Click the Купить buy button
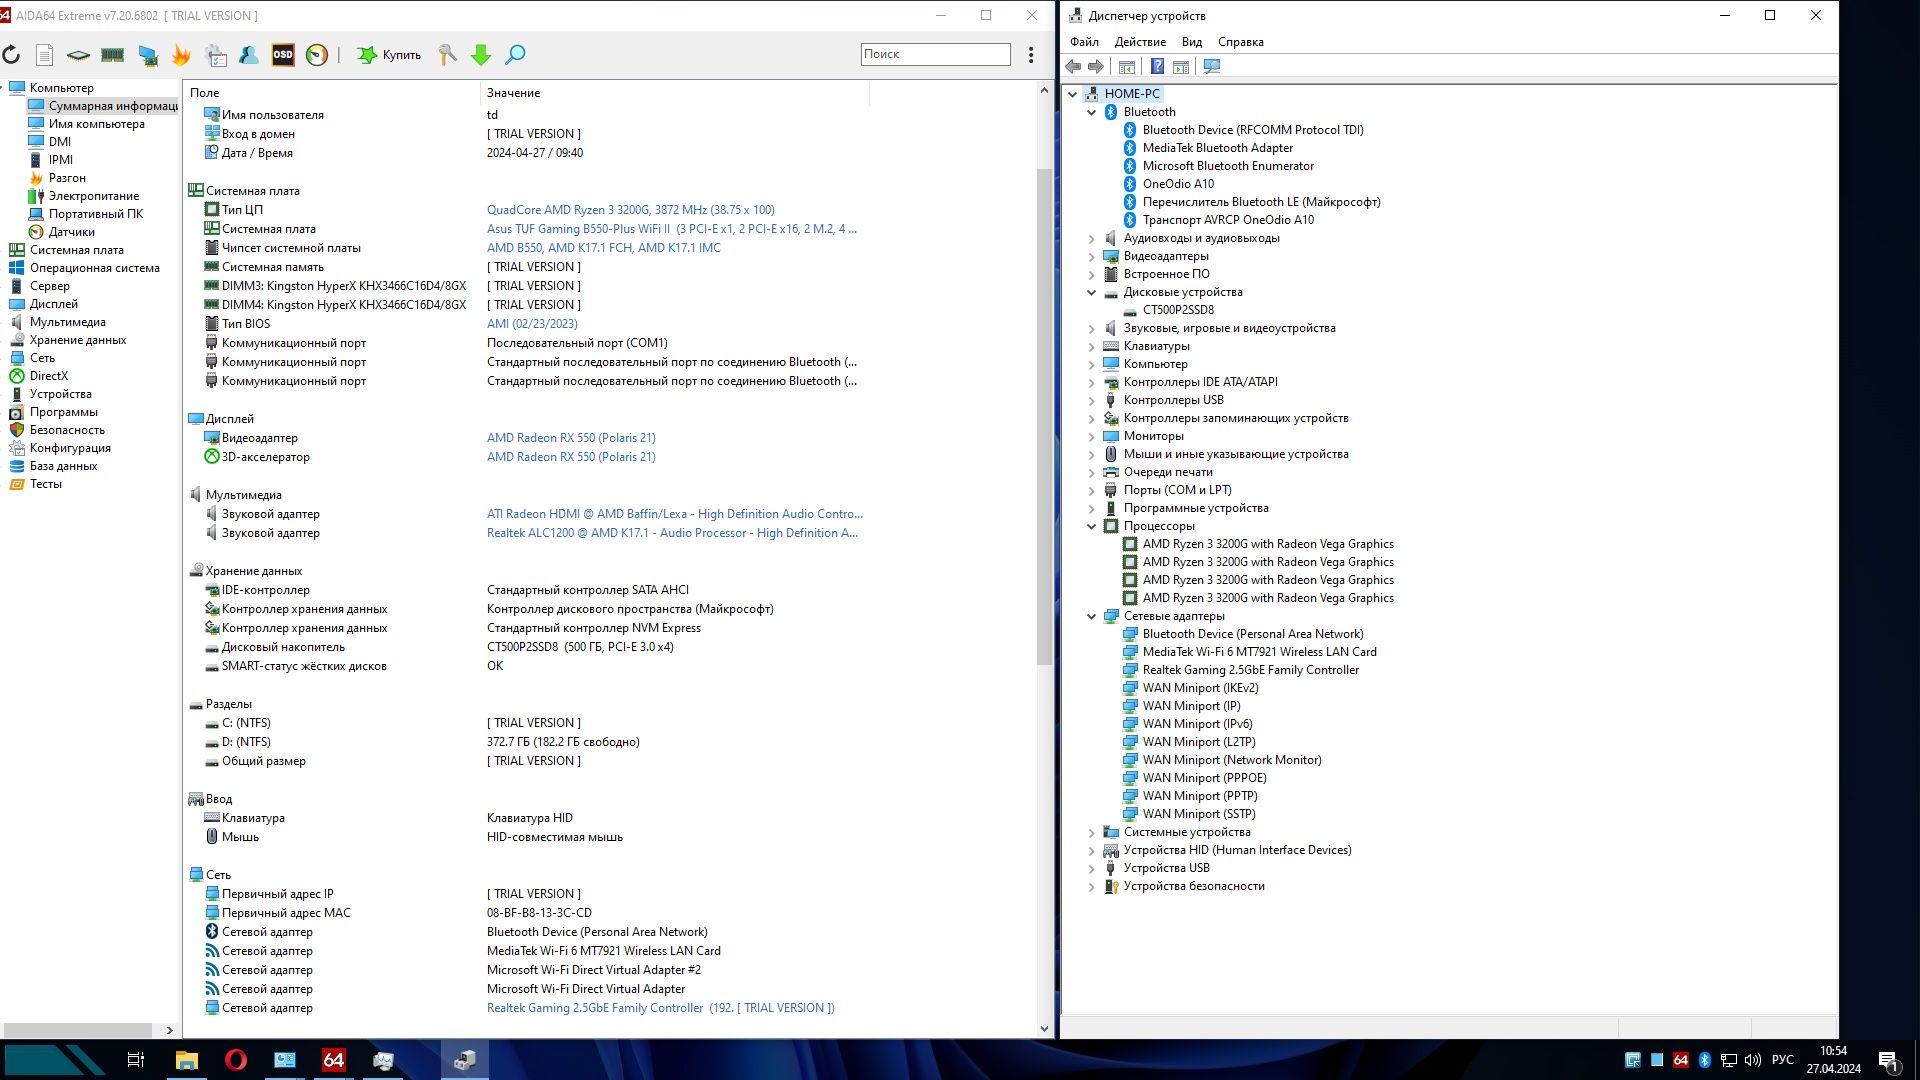The height and width of the screenshot is (1080, 1920). pos(389,55)
